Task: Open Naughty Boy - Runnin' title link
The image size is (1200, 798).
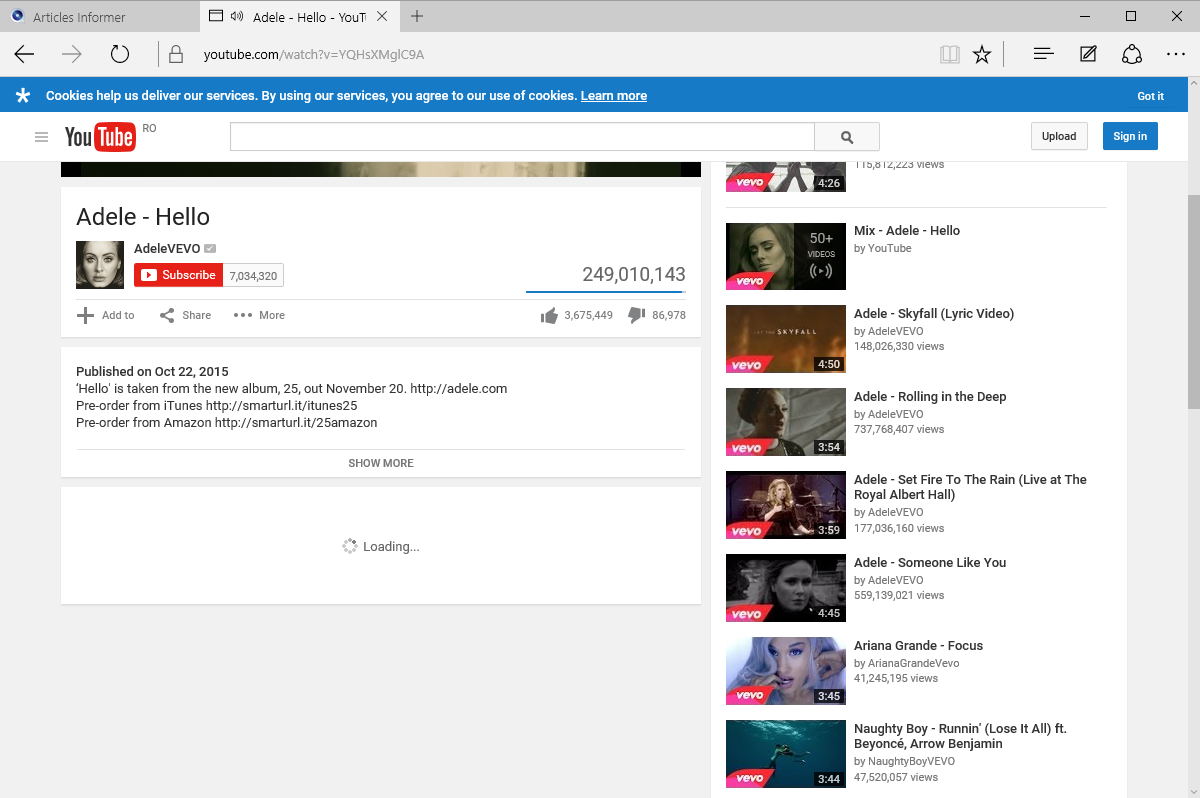Action: point(960,736)
